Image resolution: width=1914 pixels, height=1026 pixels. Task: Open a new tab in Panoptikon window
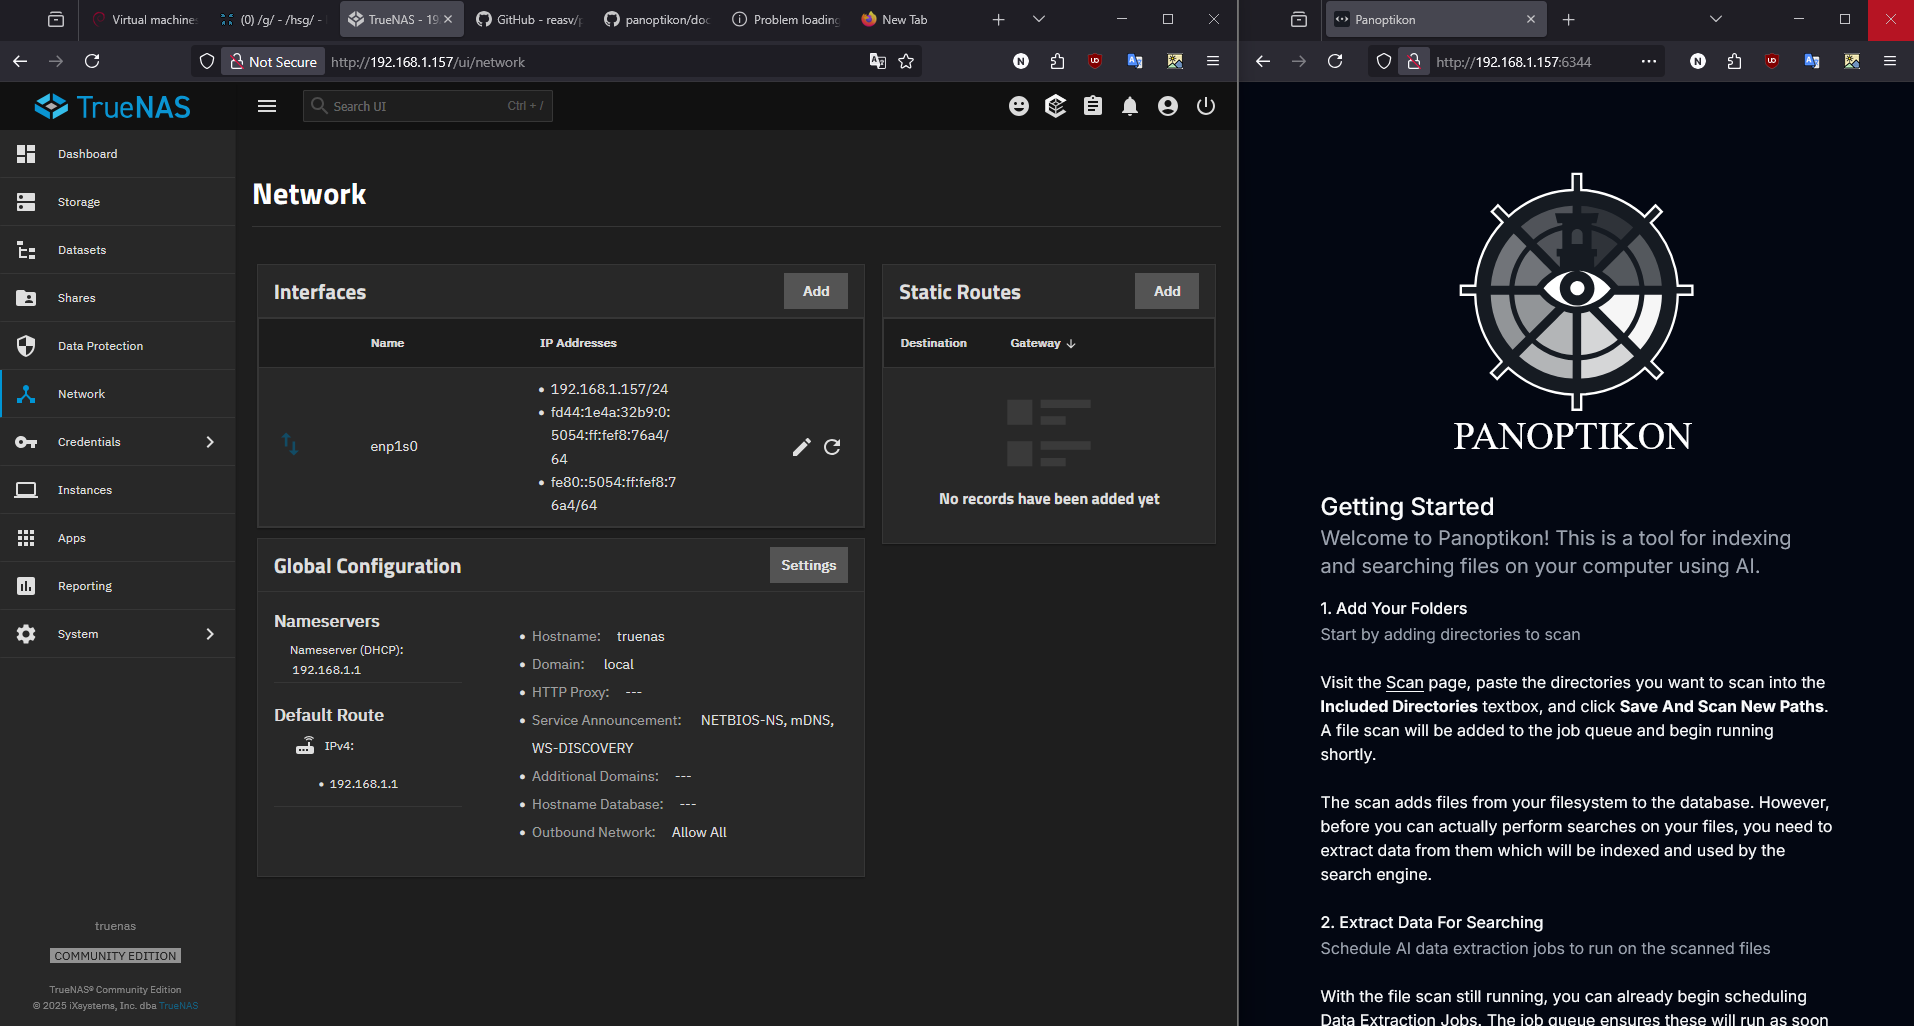tap(1568, 19)
